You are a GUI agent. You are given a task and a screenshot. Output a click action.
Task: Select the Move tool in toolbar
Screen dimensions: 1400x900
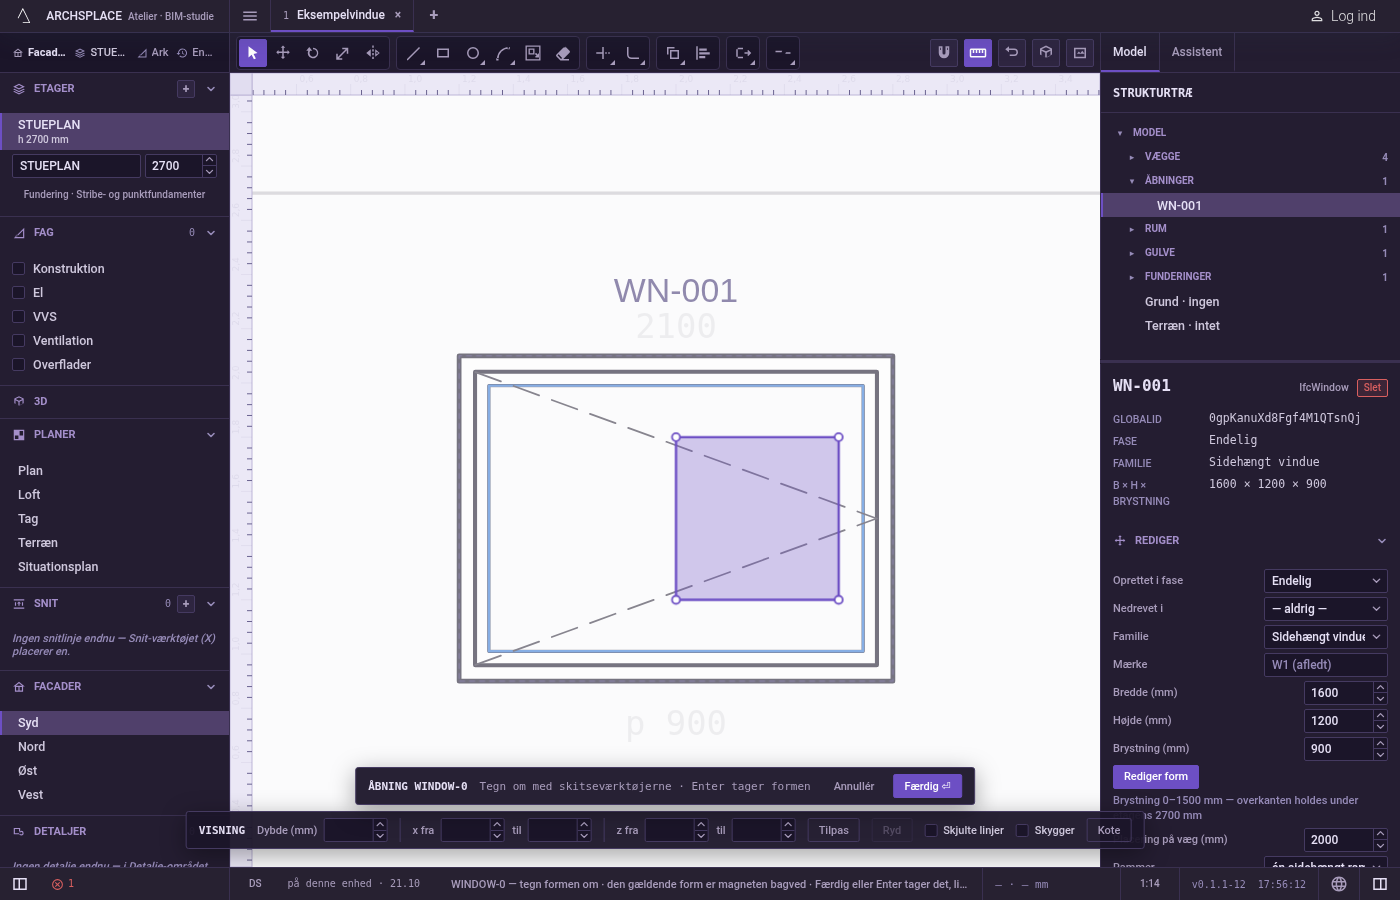point(283,53)
